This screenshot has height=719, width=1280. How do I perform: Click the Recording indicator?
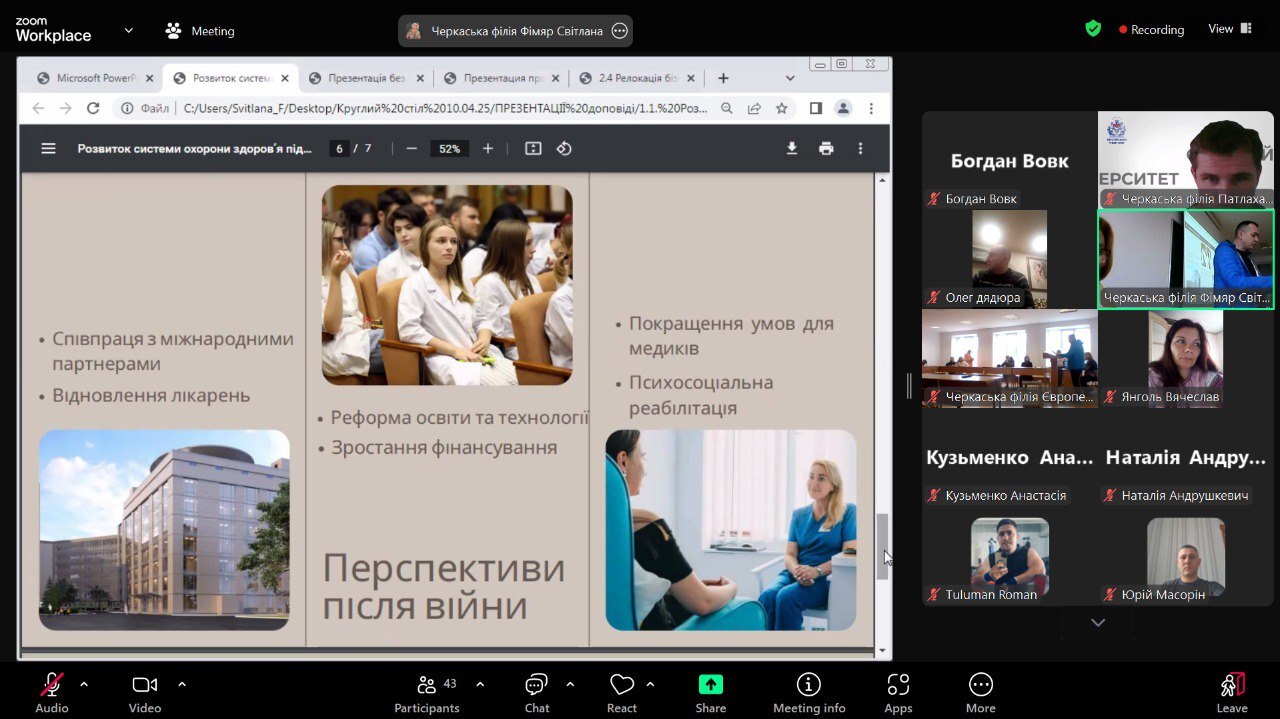pyautogui.click(x=1151, y=30)
